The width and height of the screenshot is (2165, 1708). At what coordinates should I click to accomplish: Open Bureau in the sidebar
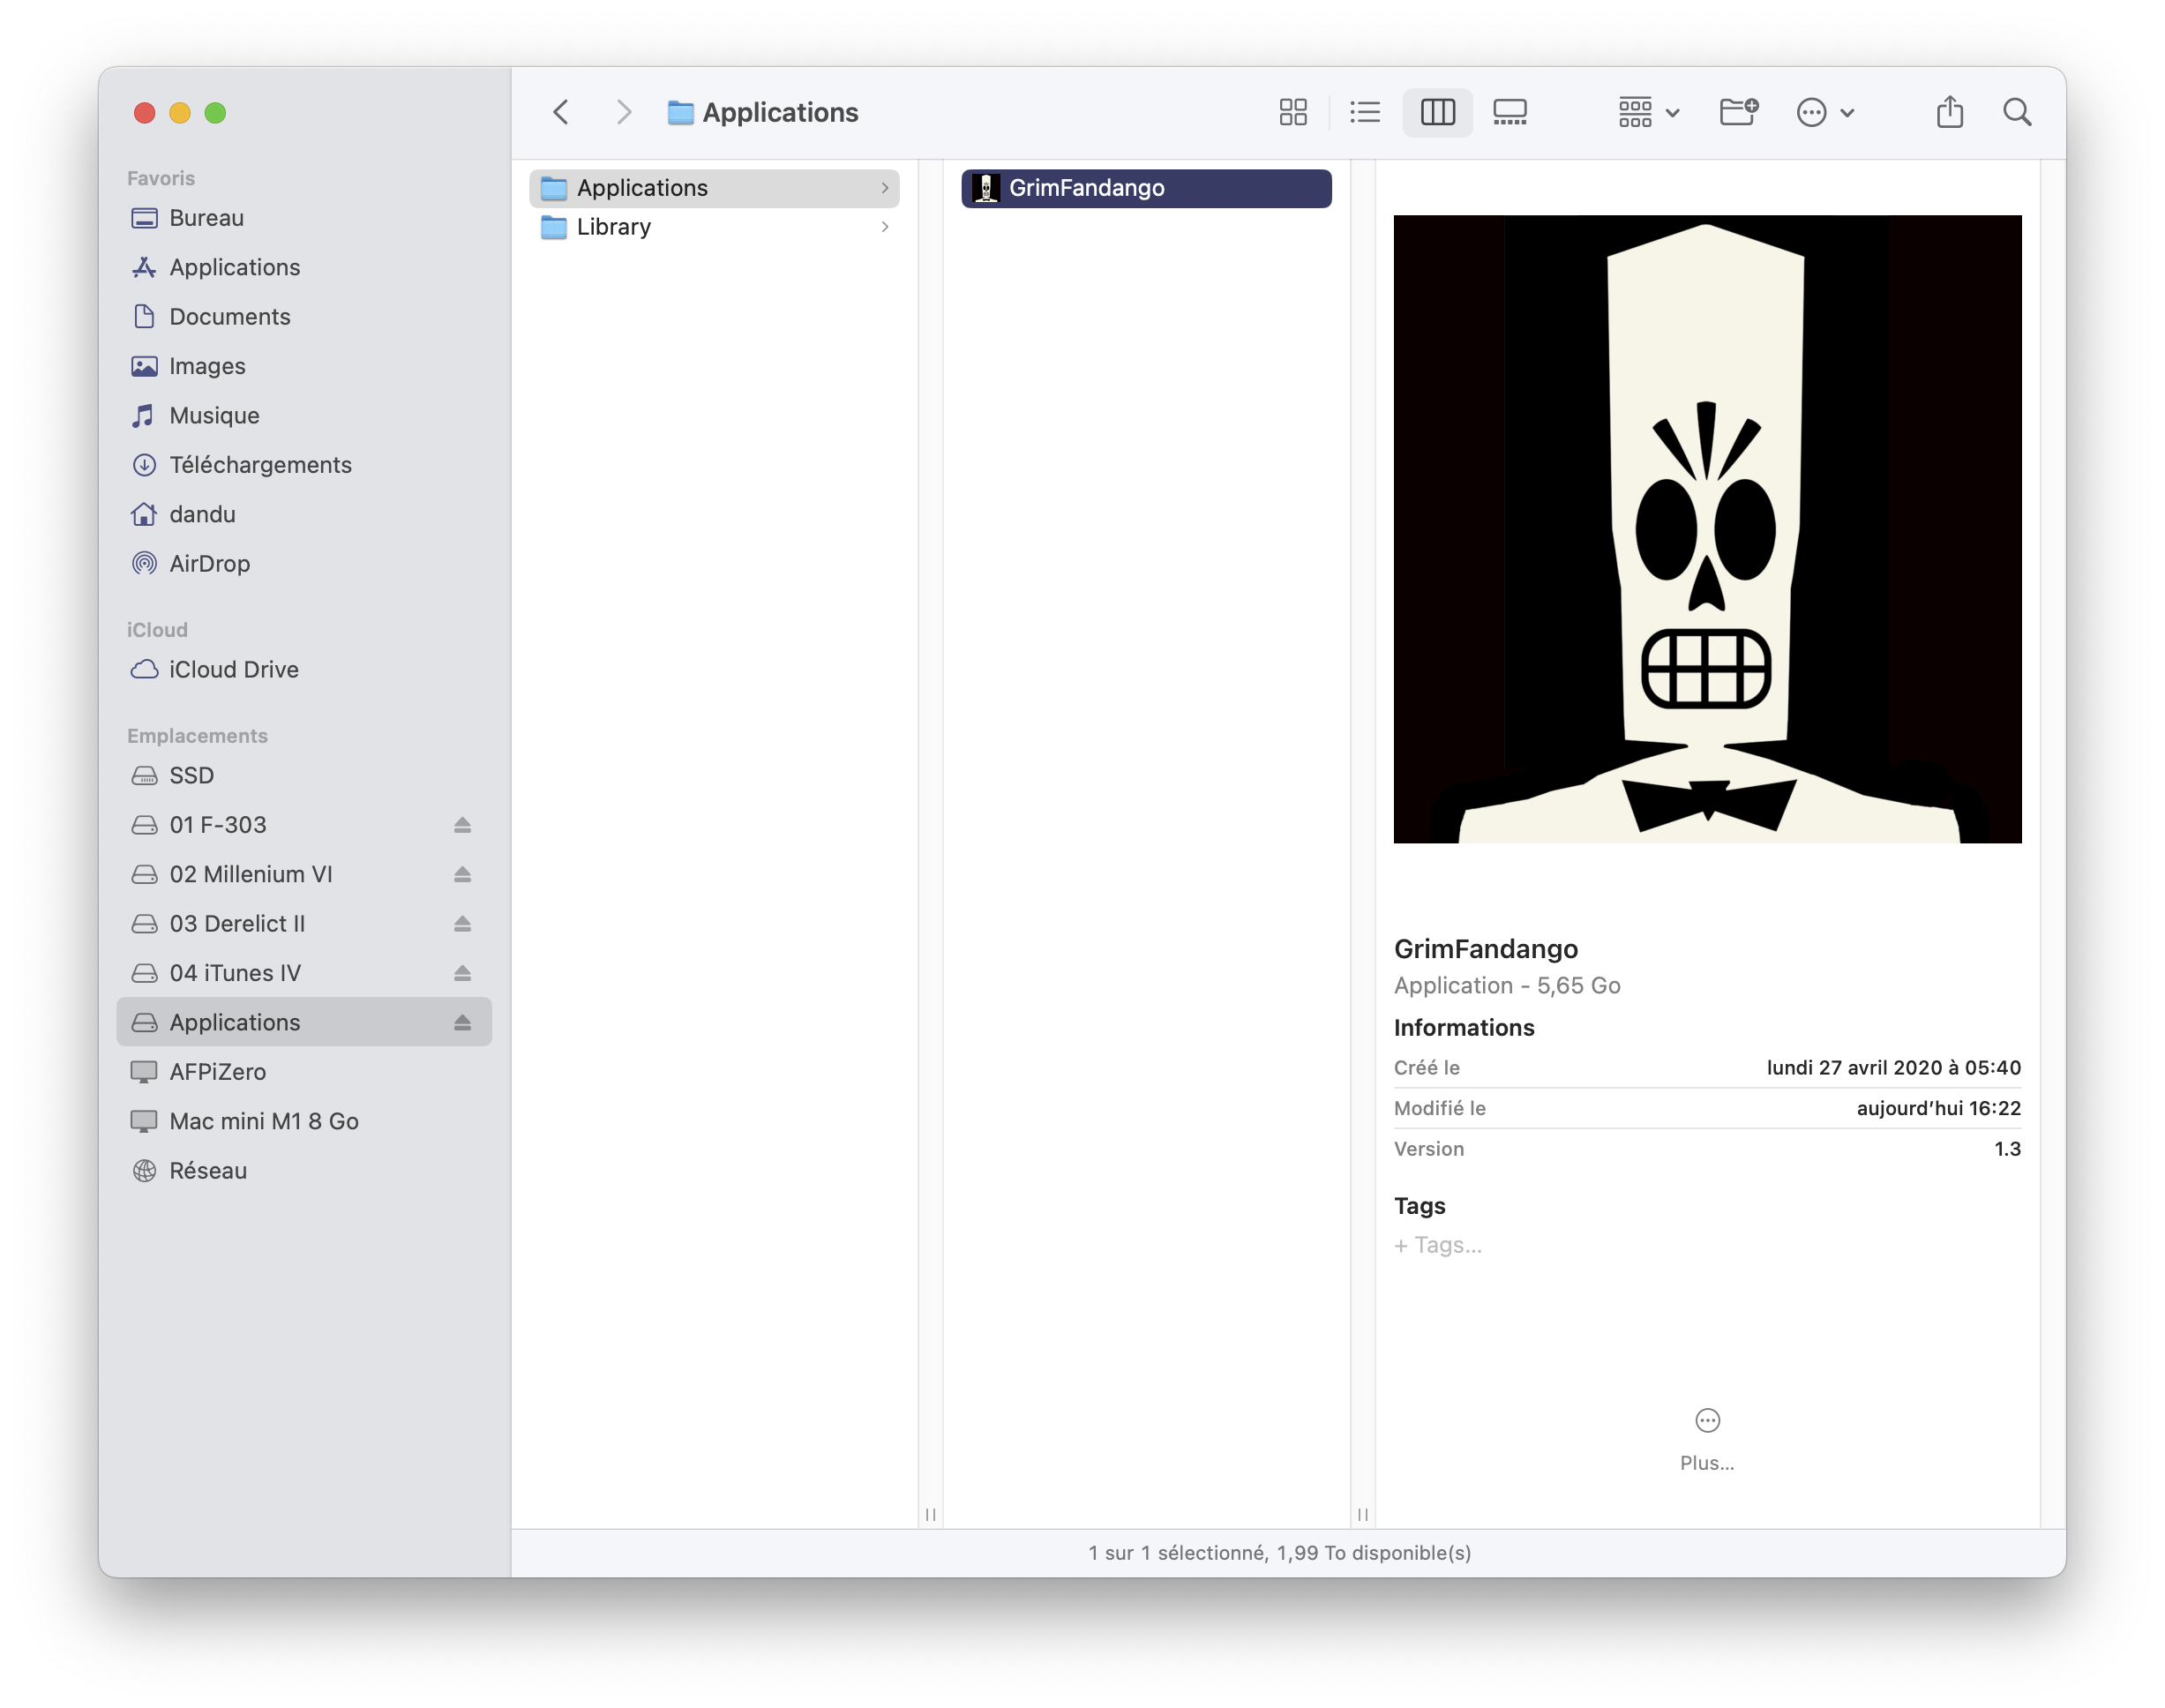pyautogui.click(x=304, y=218)
